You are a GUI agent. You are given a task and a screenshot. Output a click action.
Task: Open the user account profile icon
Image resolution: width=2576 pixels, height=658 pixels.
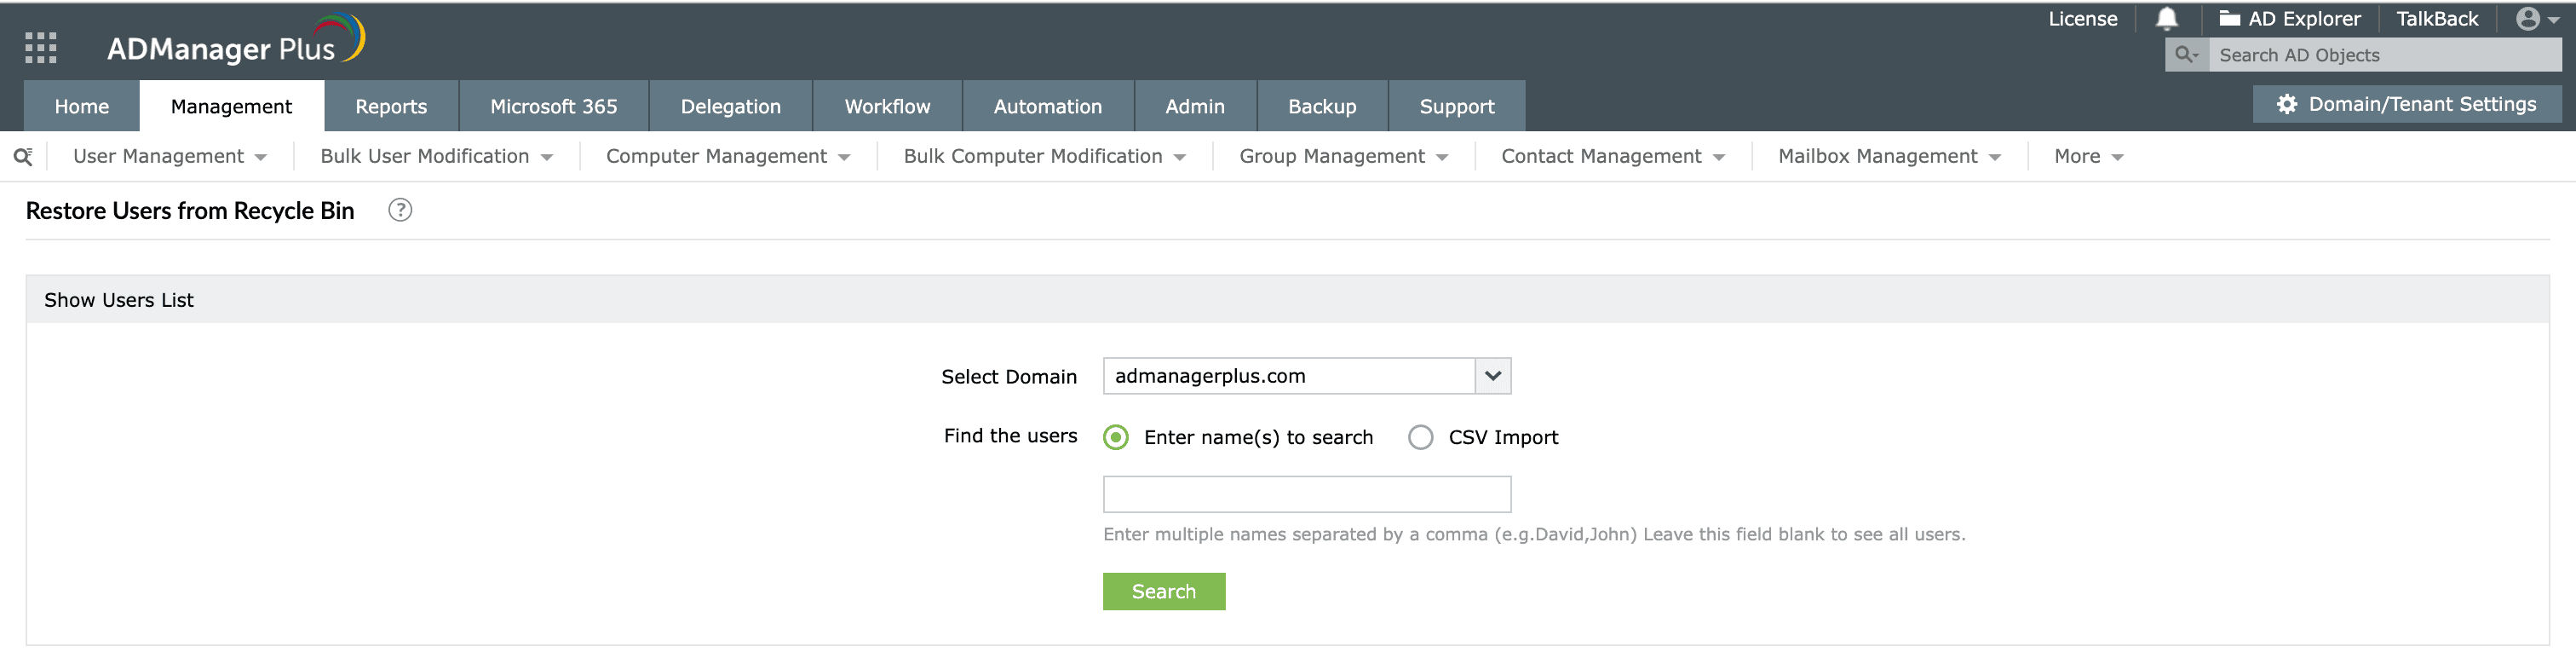[x=2527, y=19]
